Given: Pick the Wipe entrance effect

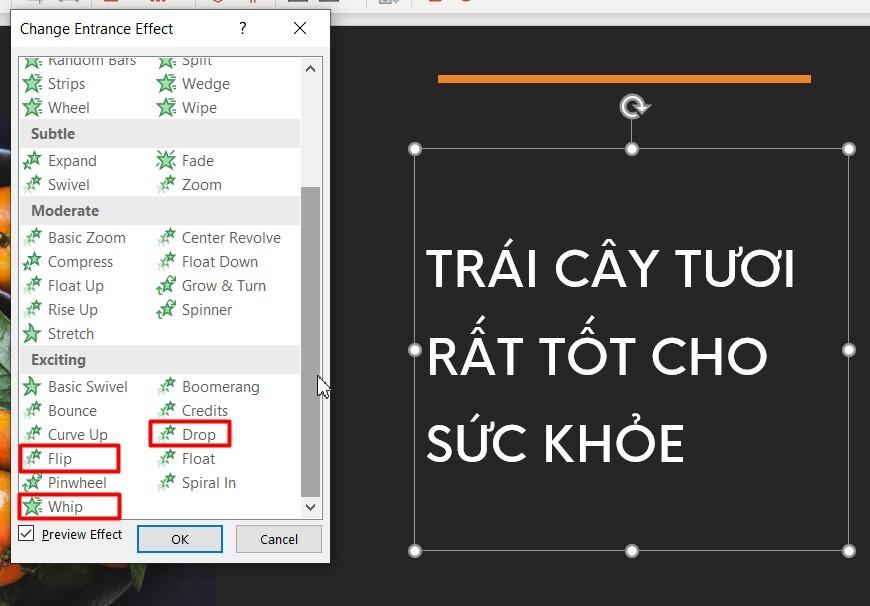Looking at the screenshot, I should tap(197, 107).
